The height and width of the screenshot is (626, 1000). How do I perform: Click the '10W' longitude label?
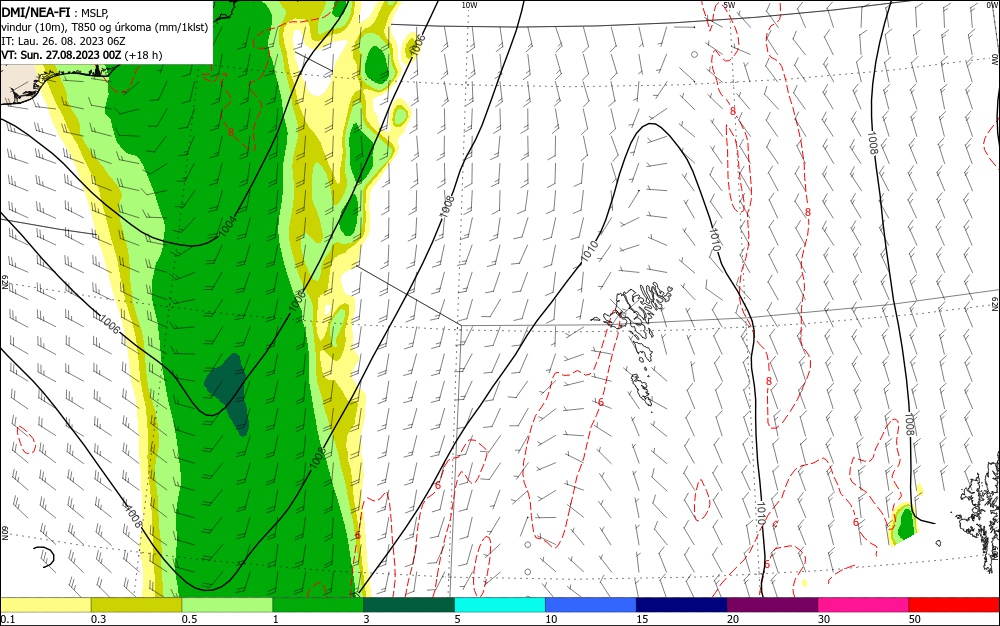(469, 5)
